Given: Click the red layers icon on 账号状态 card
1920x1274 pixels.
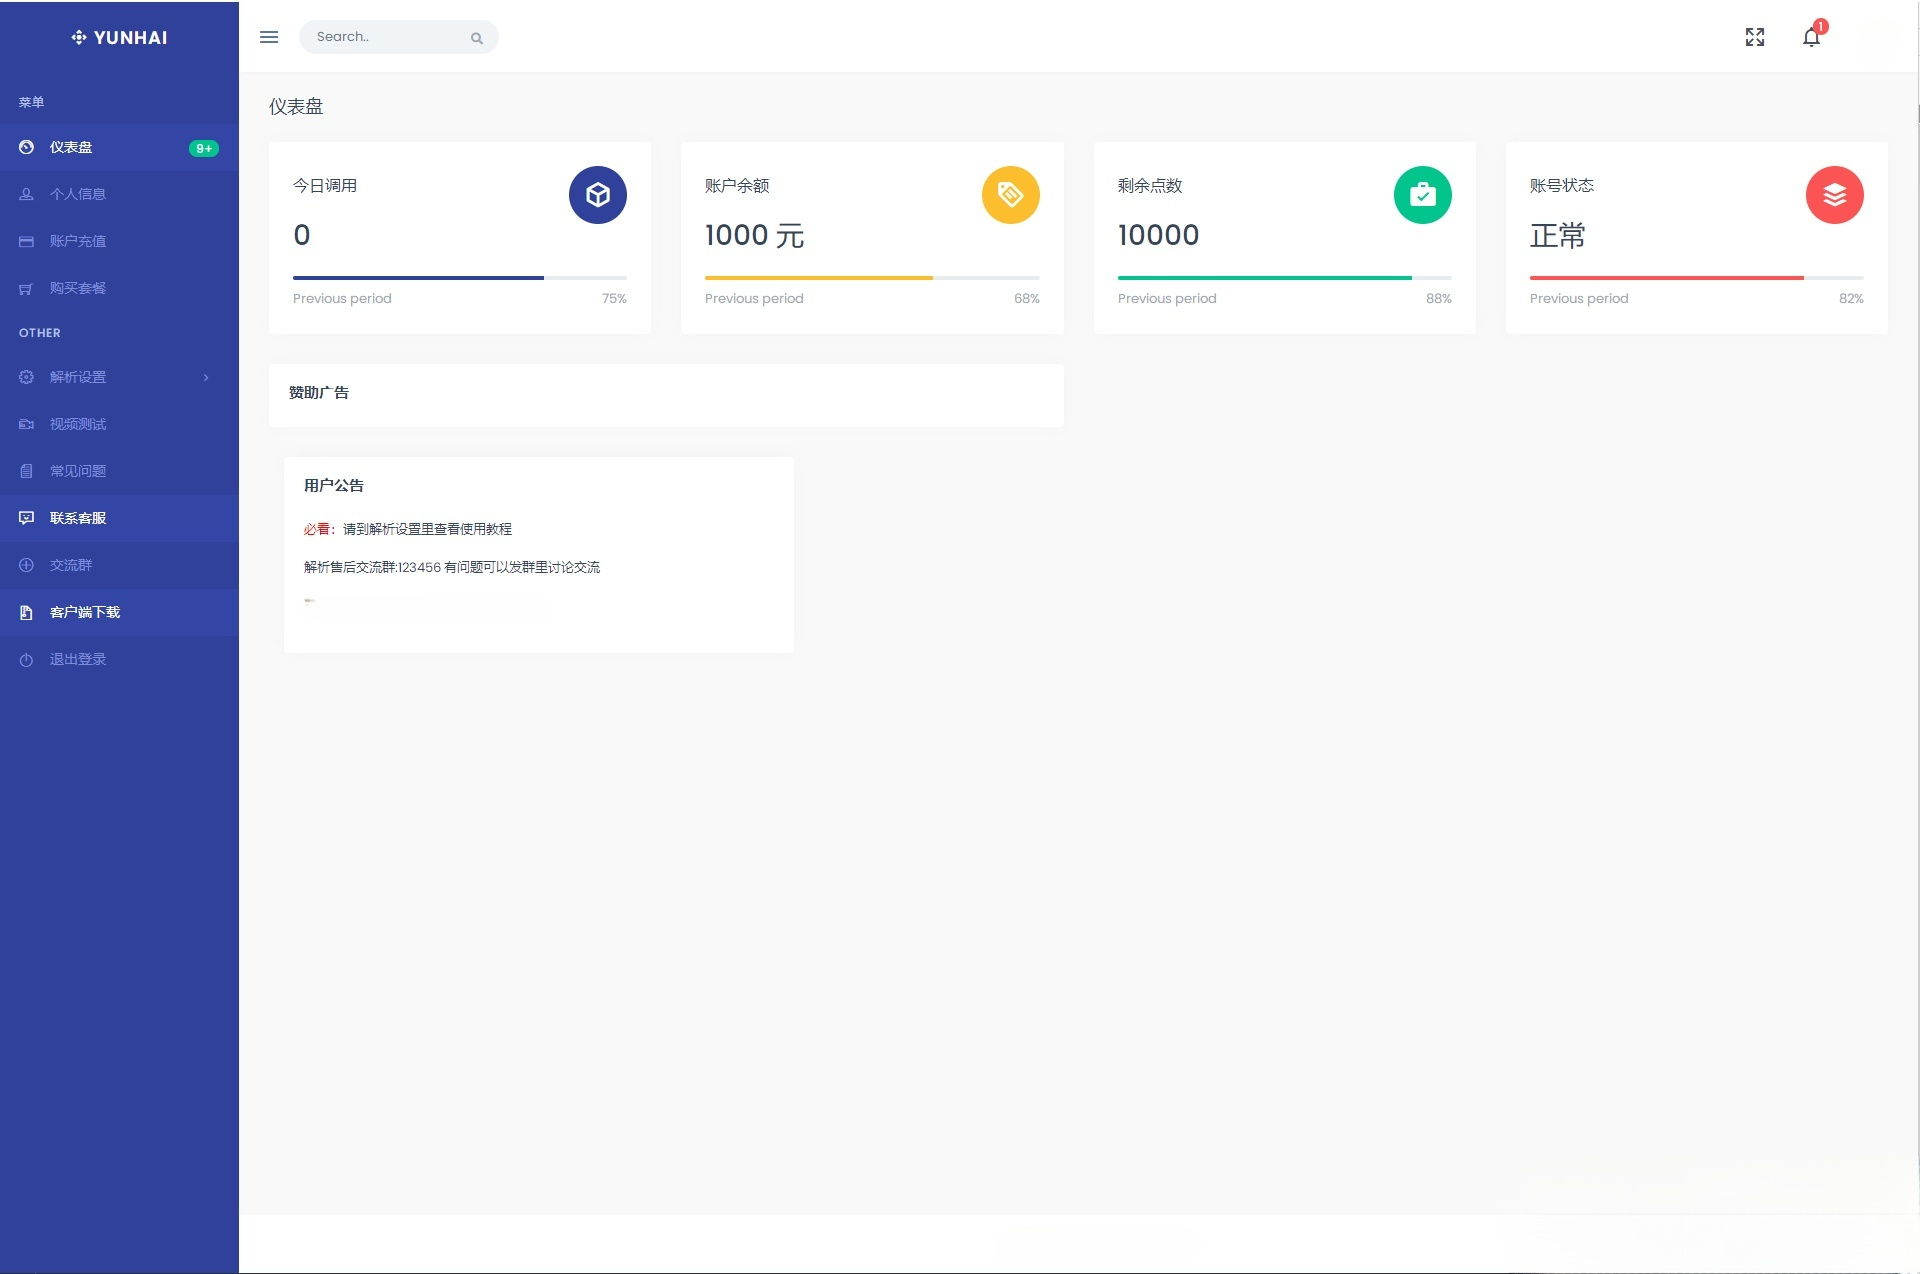Looking at the screenshot, I should click(1834, 195).
